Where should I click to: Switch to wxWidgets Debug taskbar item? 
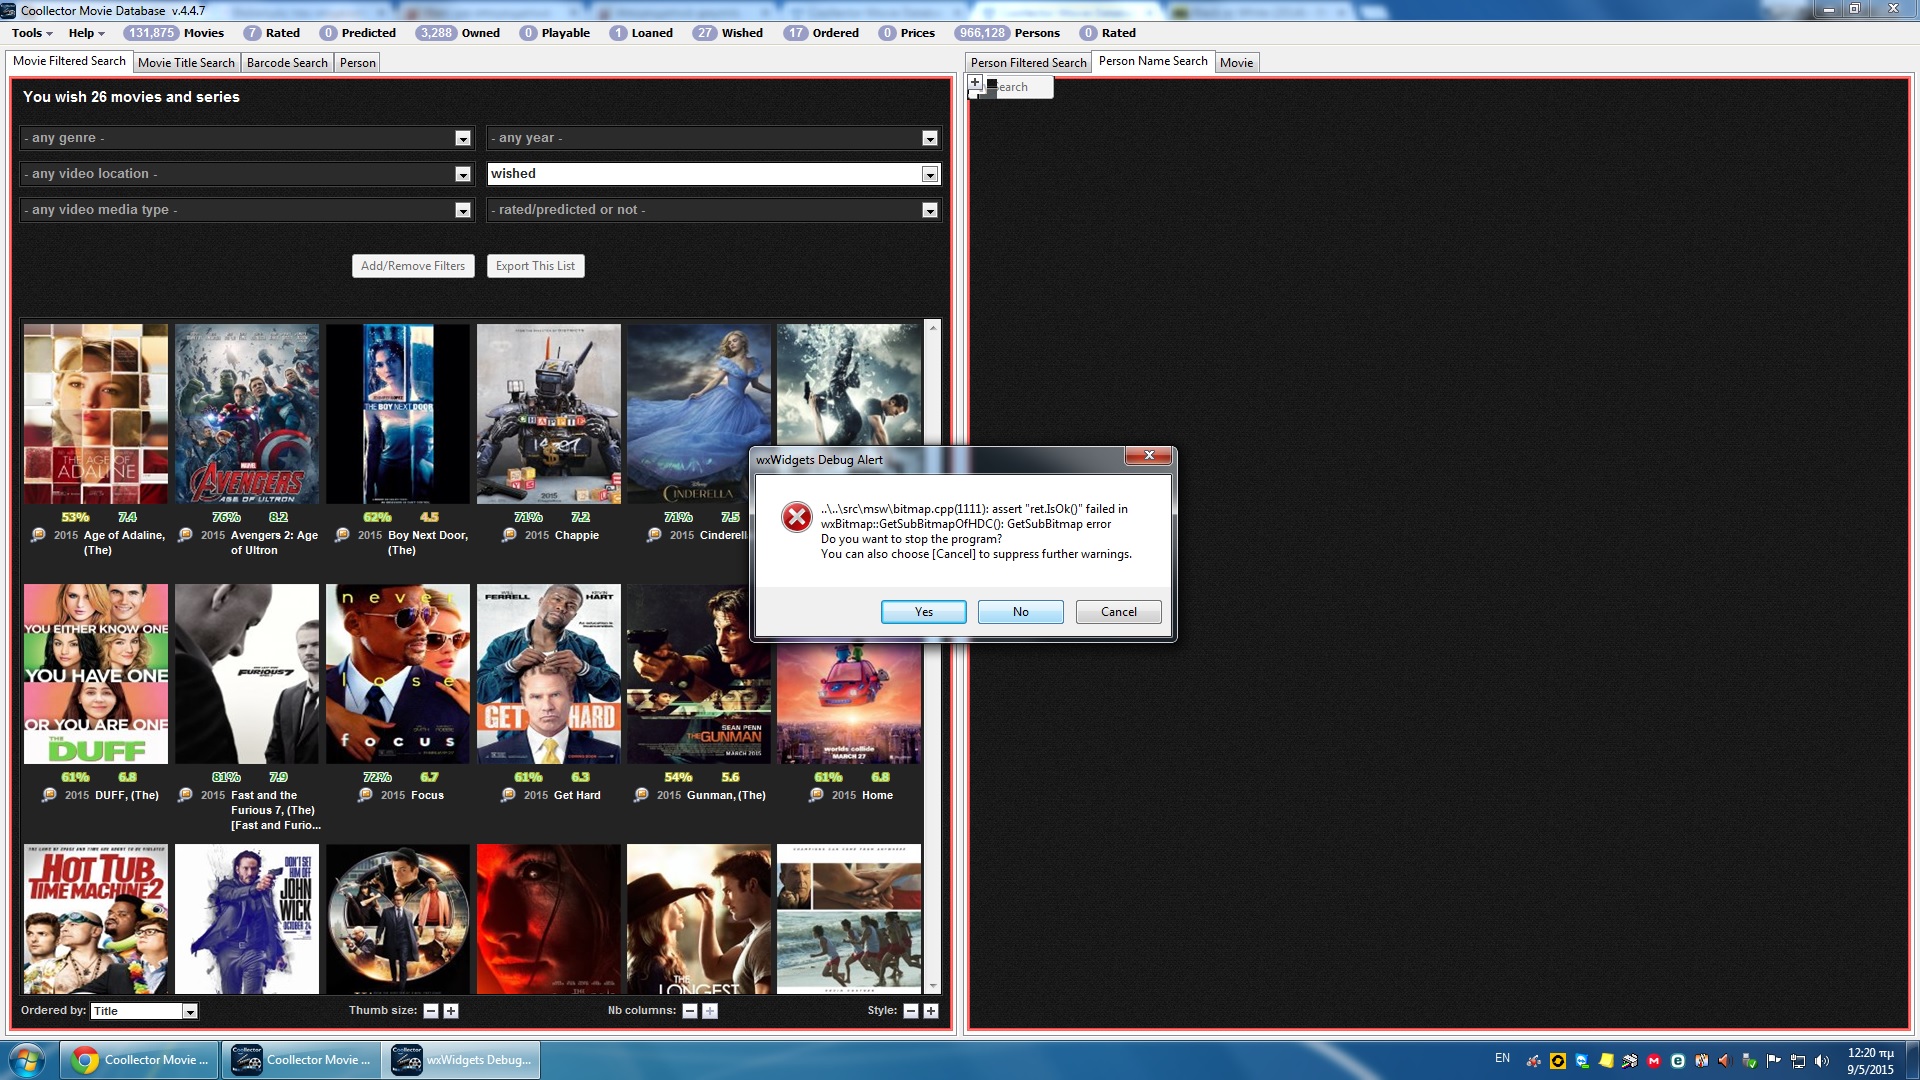pos(462,1060)
